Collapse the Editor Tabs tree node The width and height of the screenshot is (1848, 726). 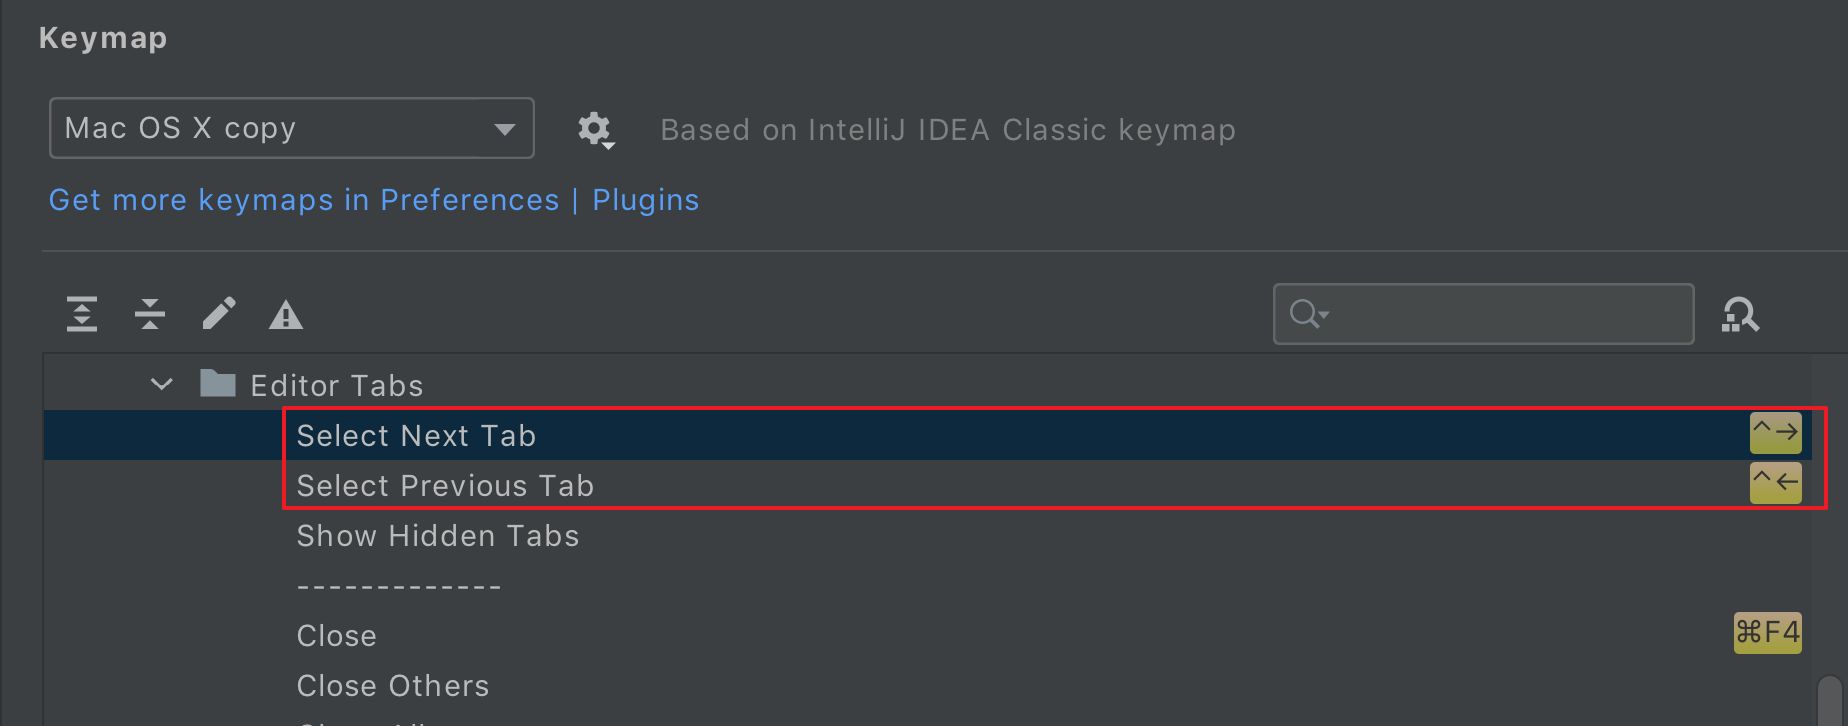point(161,384)
